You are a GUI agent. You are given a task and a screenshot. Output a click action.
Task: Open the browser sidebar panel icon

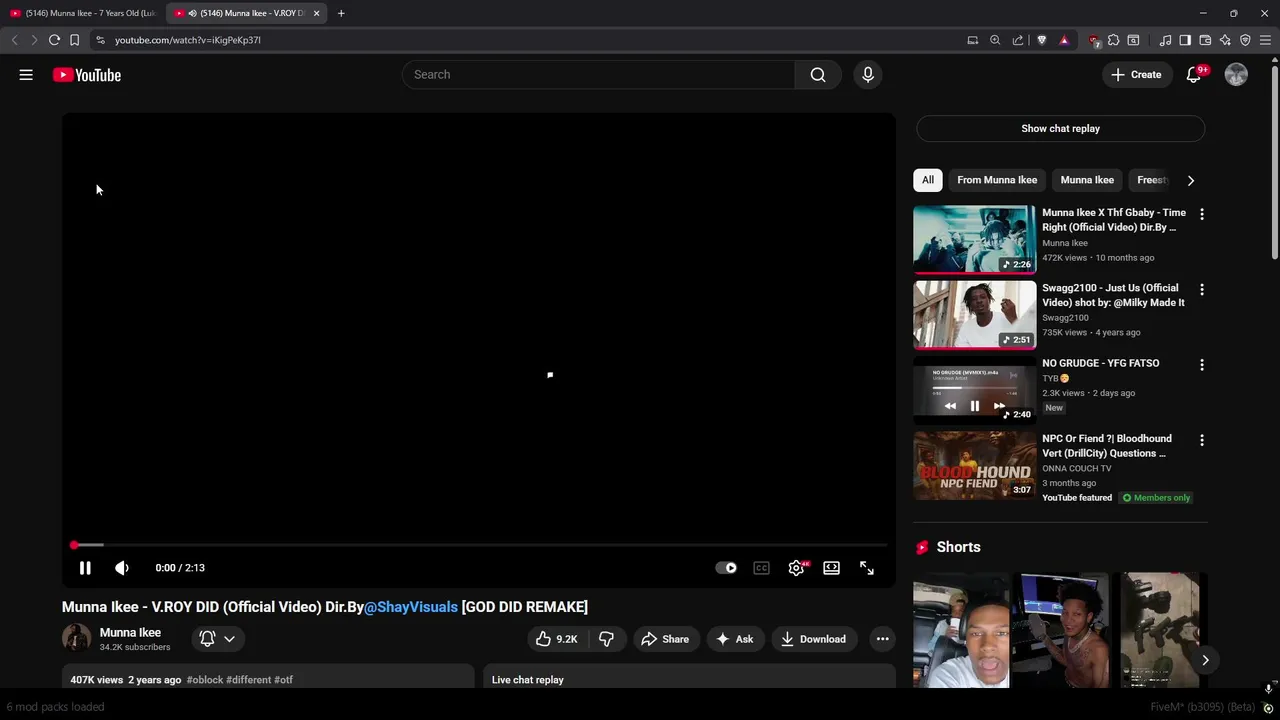tap(1185, 40)
